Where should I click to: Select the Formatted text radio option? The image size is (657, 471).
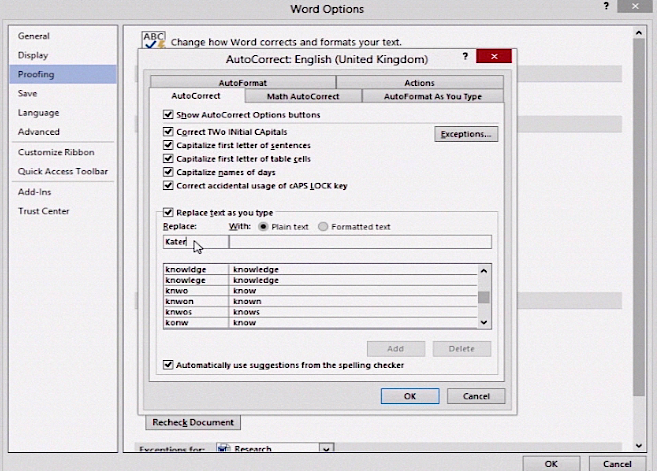(x=323, y=227)
